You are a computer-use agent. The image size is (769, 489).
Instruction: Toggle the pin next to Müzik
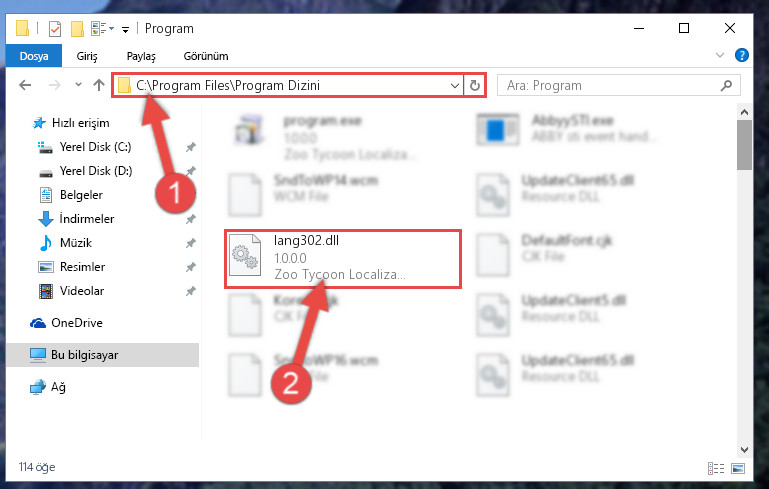190,243
